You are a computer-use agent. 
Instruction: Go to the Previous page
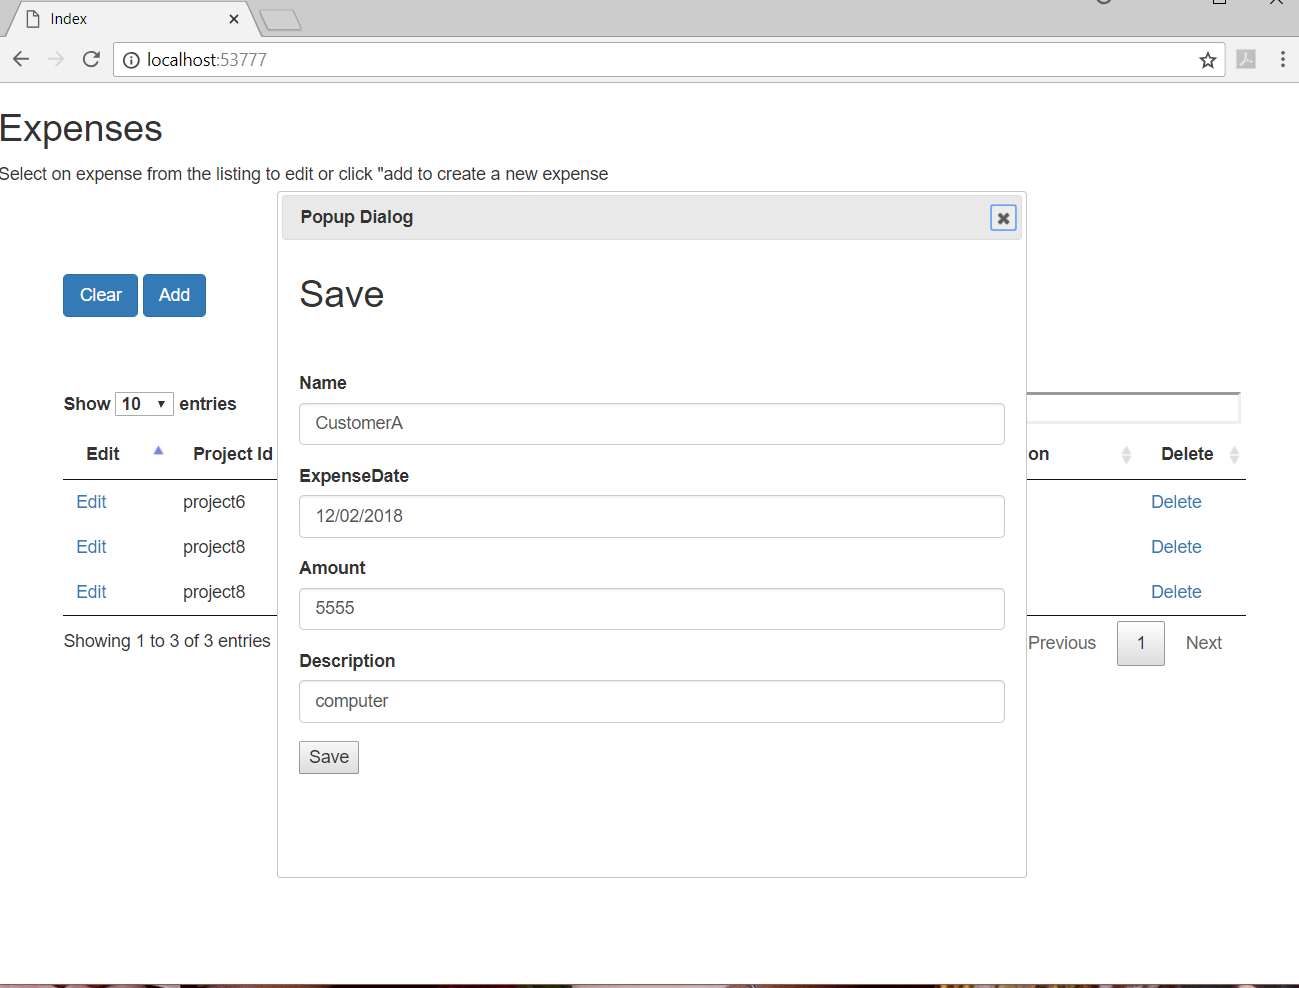tap(1062, 643)
